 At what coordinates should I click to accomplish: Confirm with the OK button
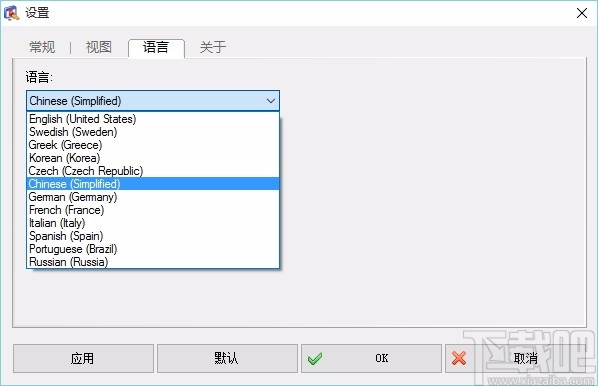tap(371, 358)
